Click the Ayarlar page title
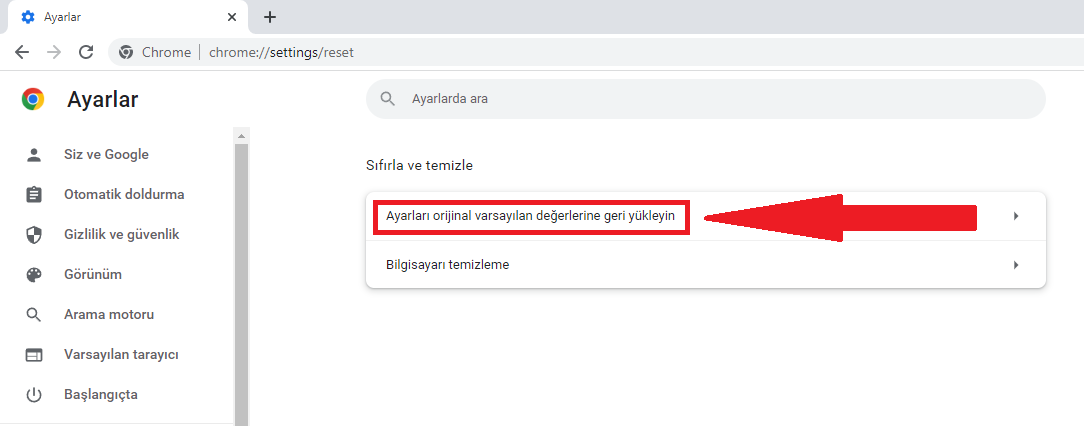Viewport: 1084px width, 426px height. [x=102, y=100]
